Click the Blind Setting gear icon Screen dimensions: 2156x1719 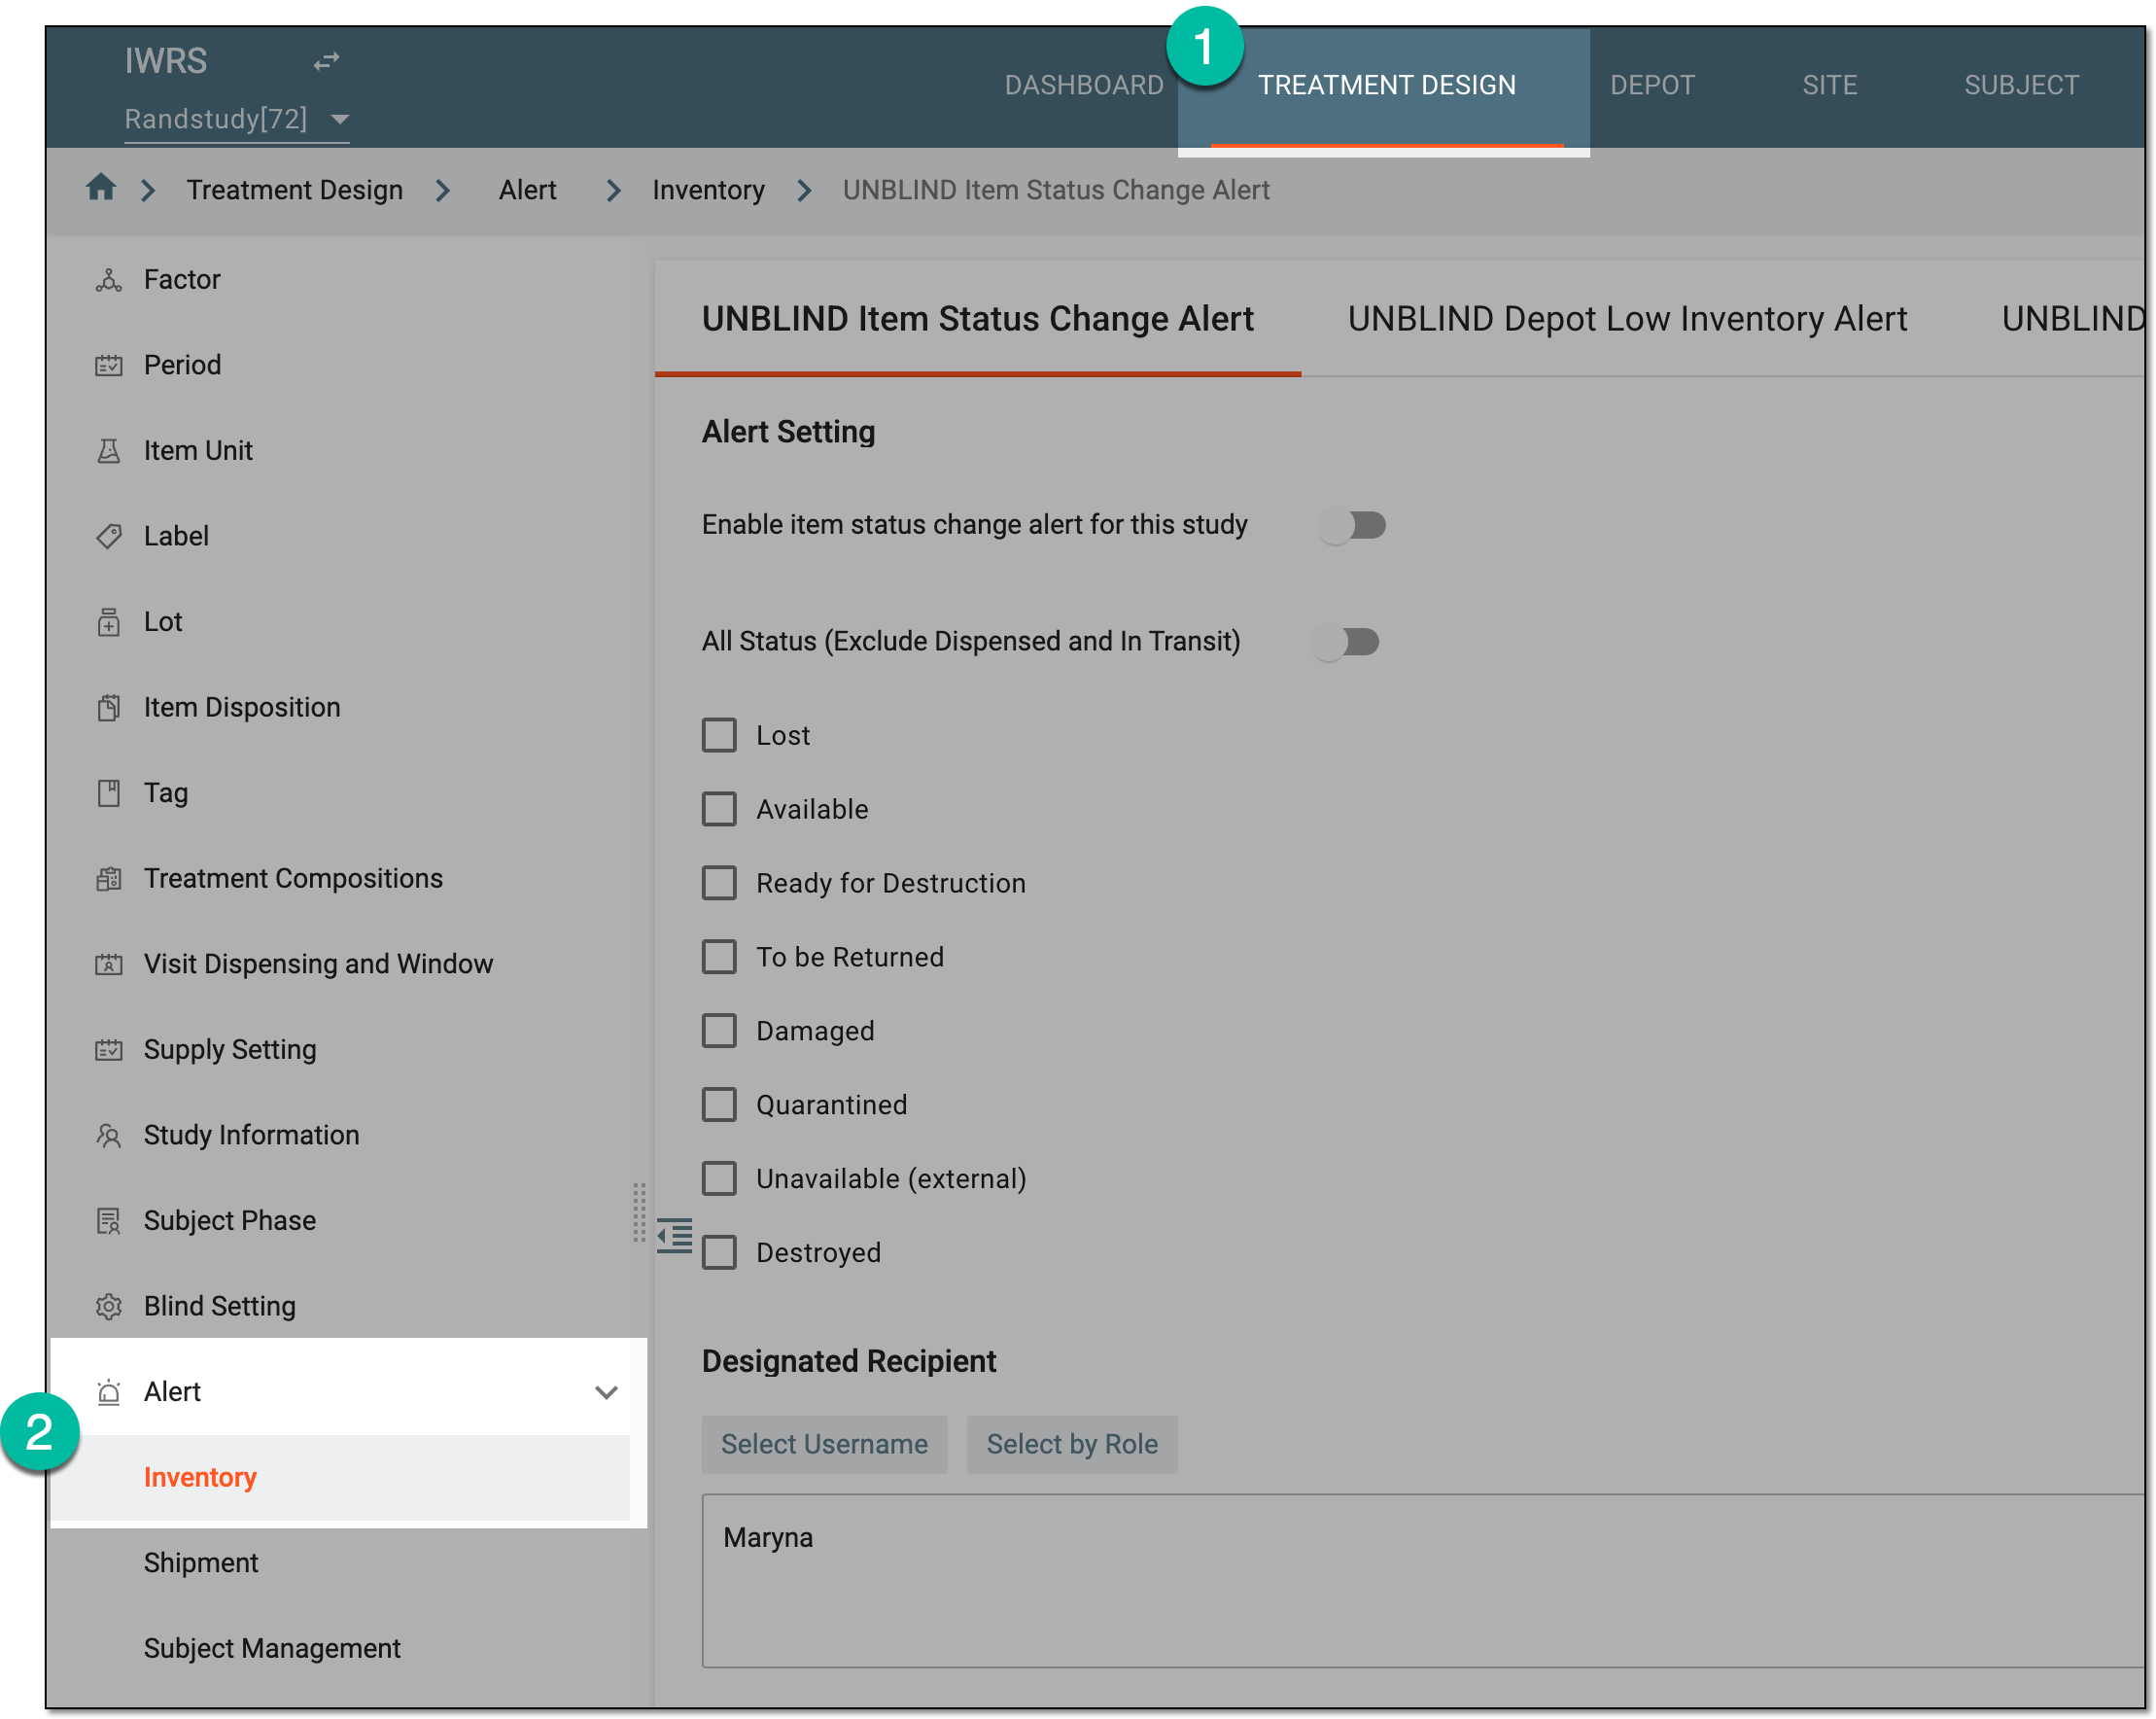(x=108, y=1306)
